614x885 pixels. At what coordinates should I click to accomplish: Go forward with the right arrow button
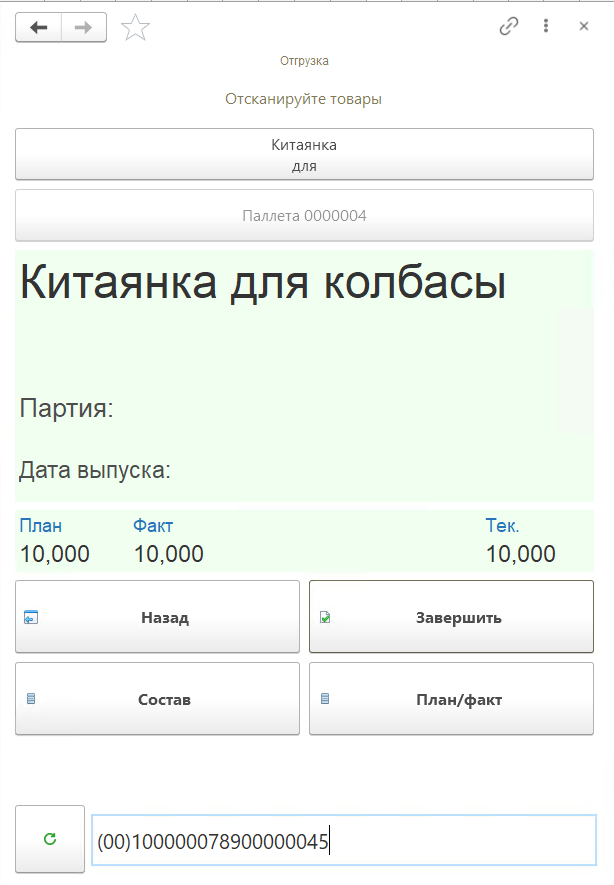[x=84, y=28]
